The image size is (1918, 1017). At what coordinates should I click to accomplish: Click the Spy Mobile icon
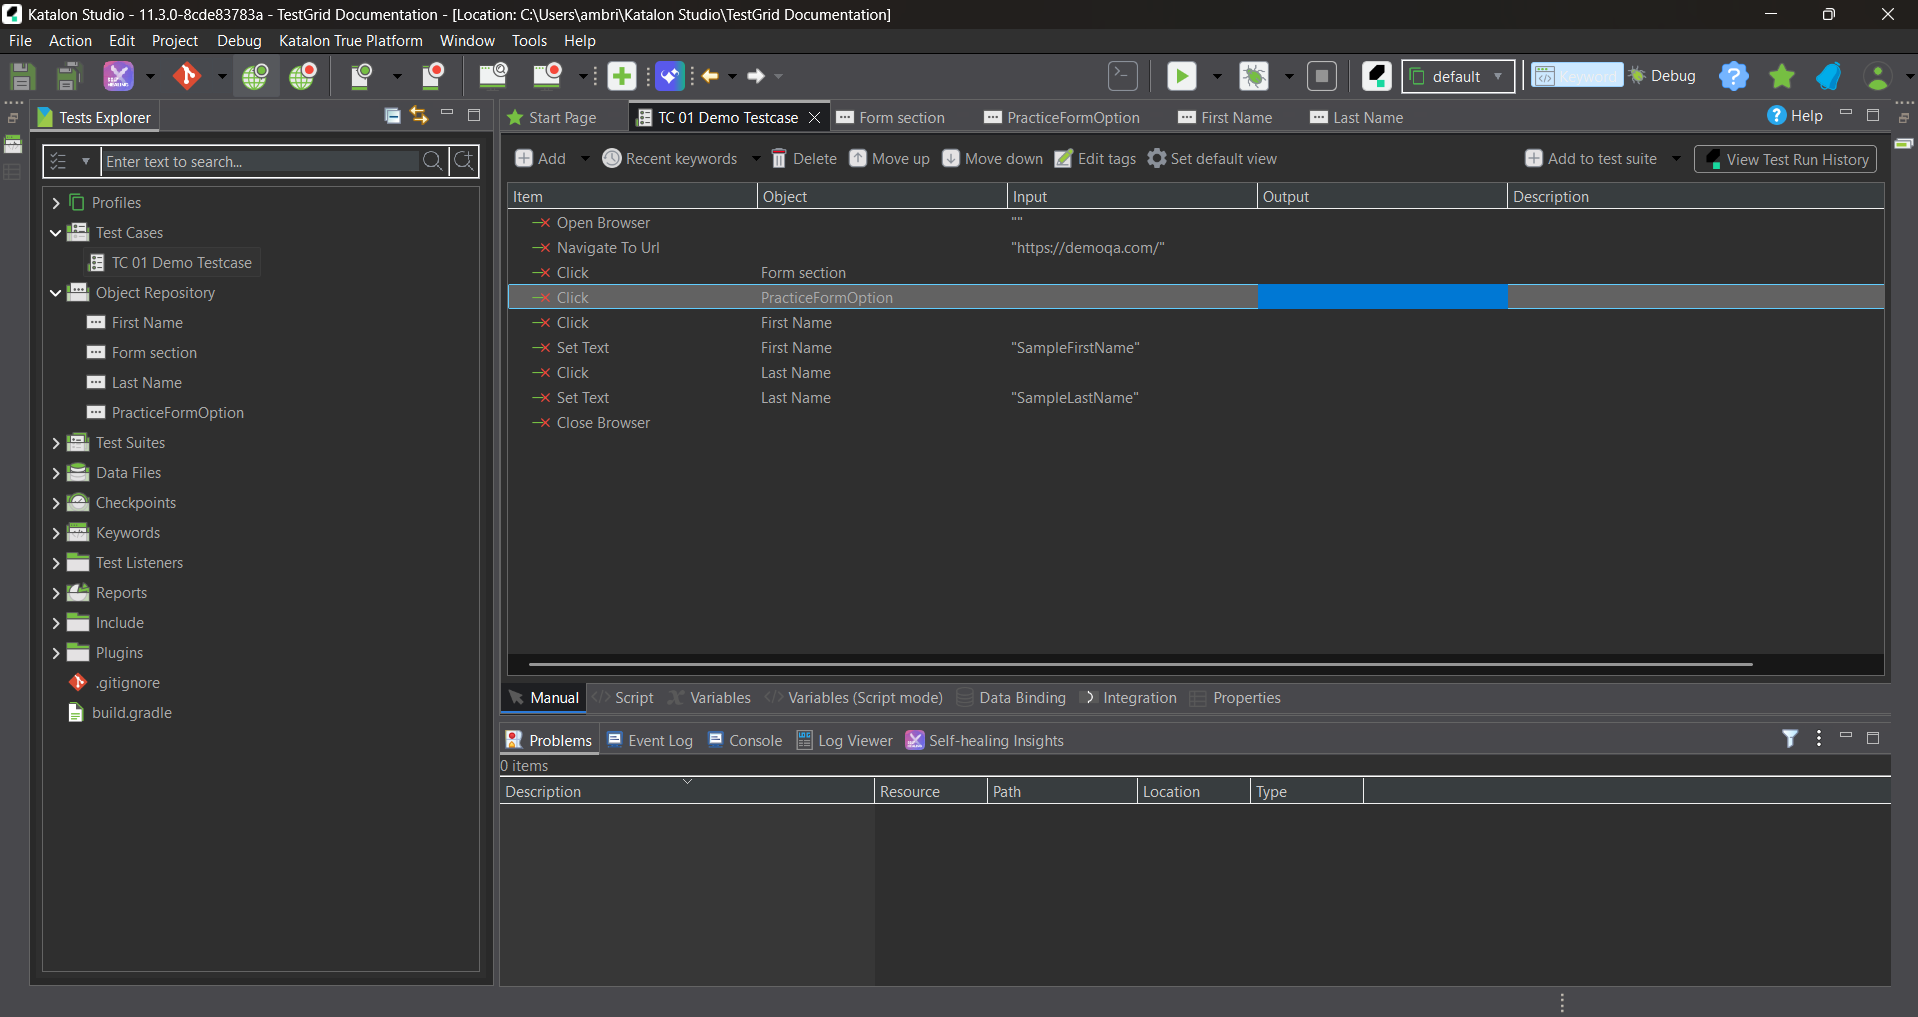coord(361,76)
